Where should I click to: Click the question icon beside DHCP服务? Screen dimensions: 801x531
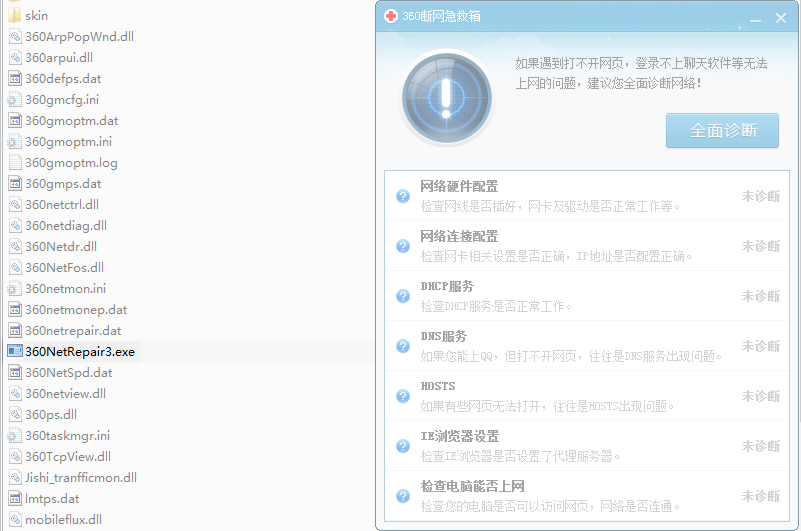click(x=403, y=296)
